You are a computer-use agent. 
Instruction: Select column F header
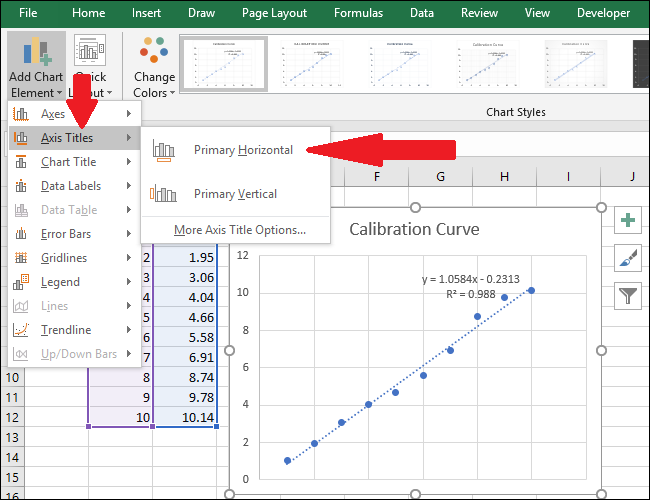[x=376, y=177]
